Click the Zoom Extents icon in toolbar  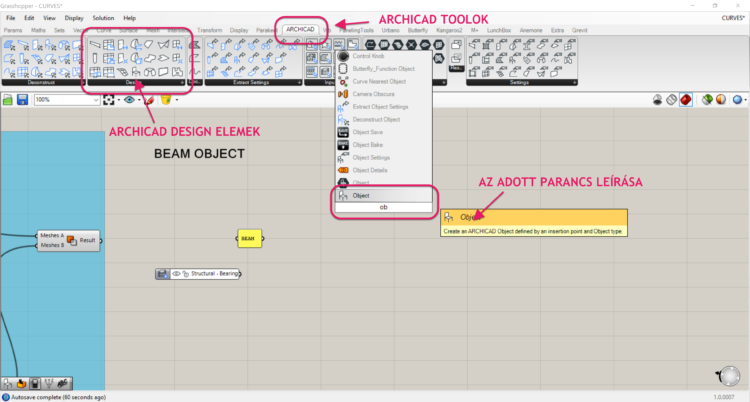point(109,100)
